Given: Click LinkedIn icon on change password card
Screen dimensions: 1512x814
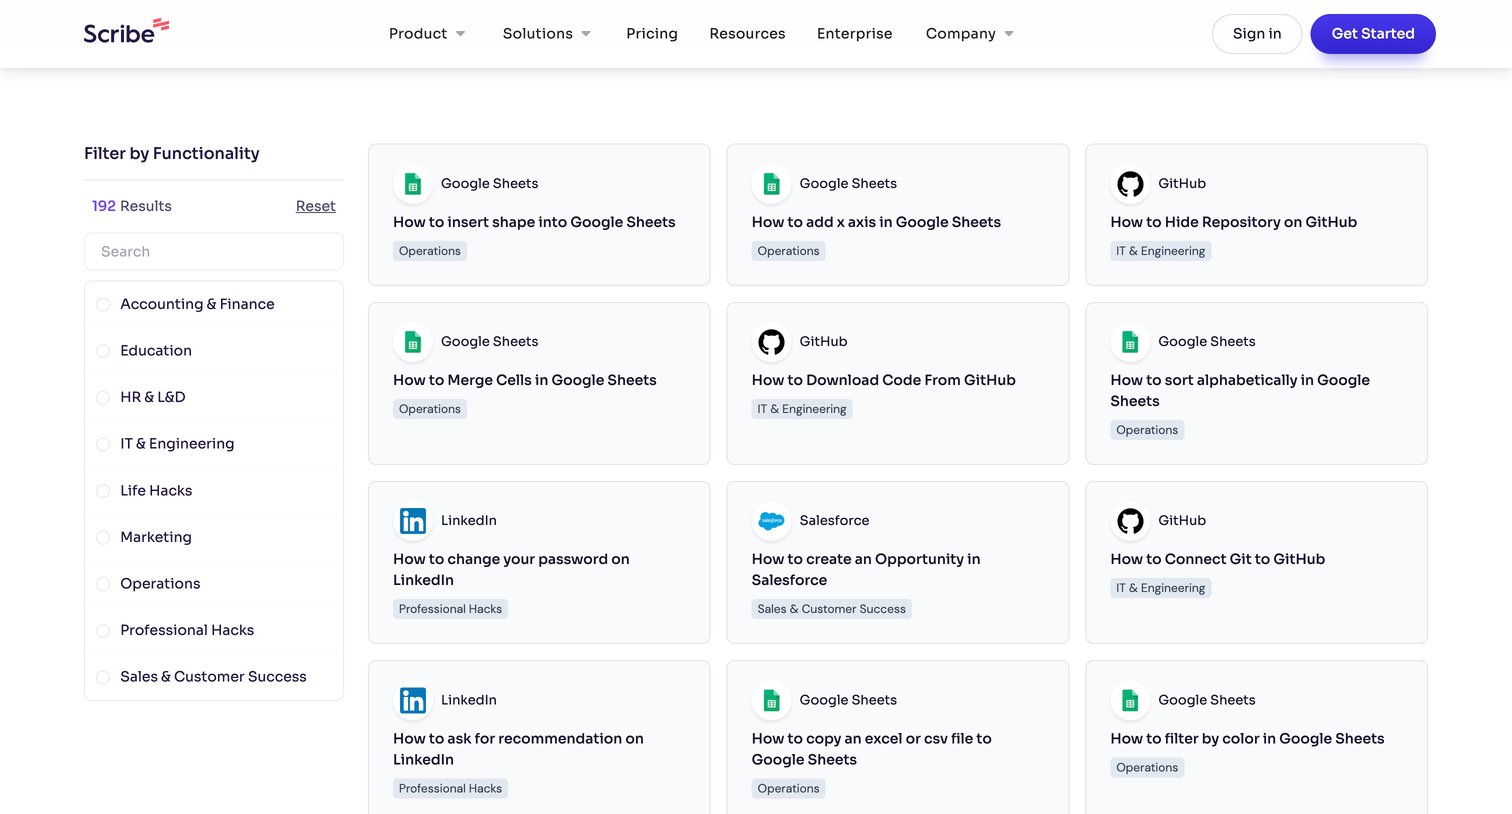Looking at the screenshot, I should [x=412, y=521].
